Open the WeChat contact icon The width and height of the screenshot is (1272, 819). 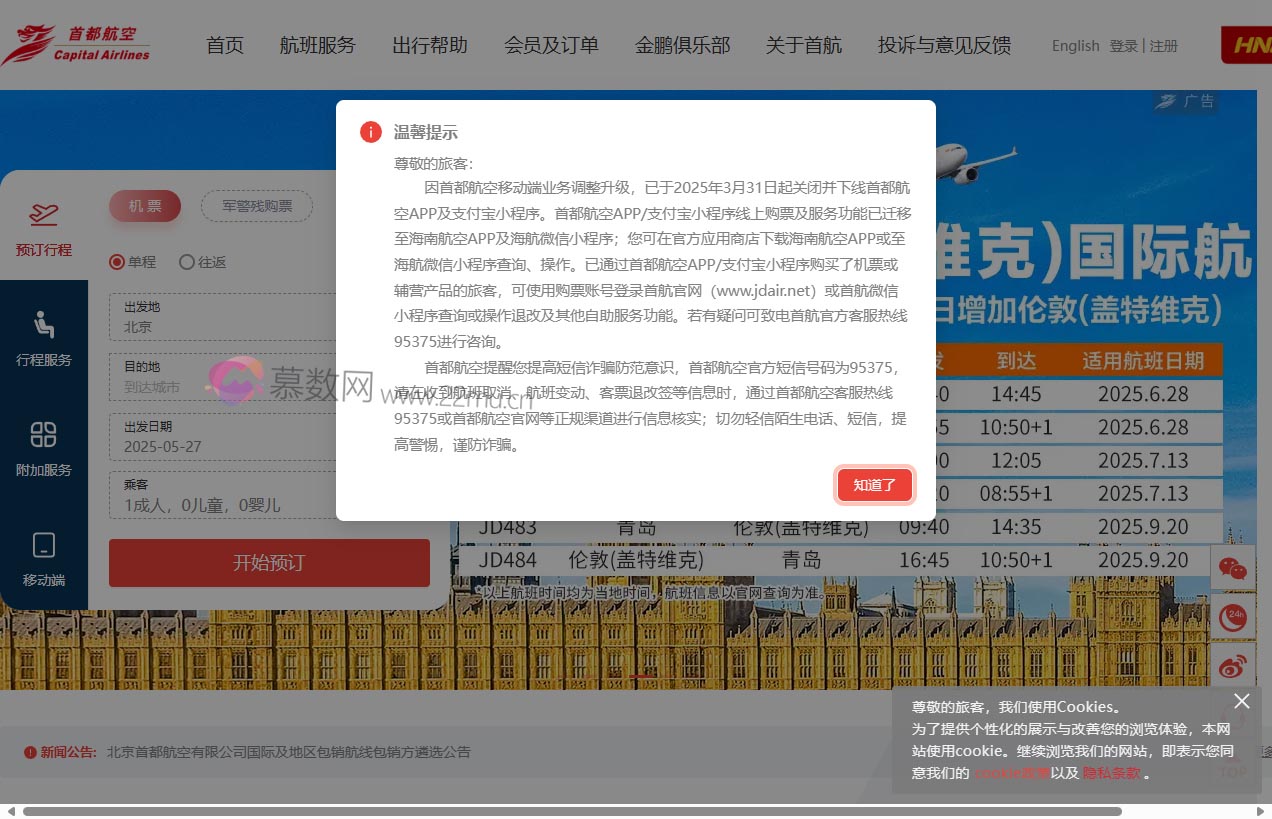click(1232, 567)
